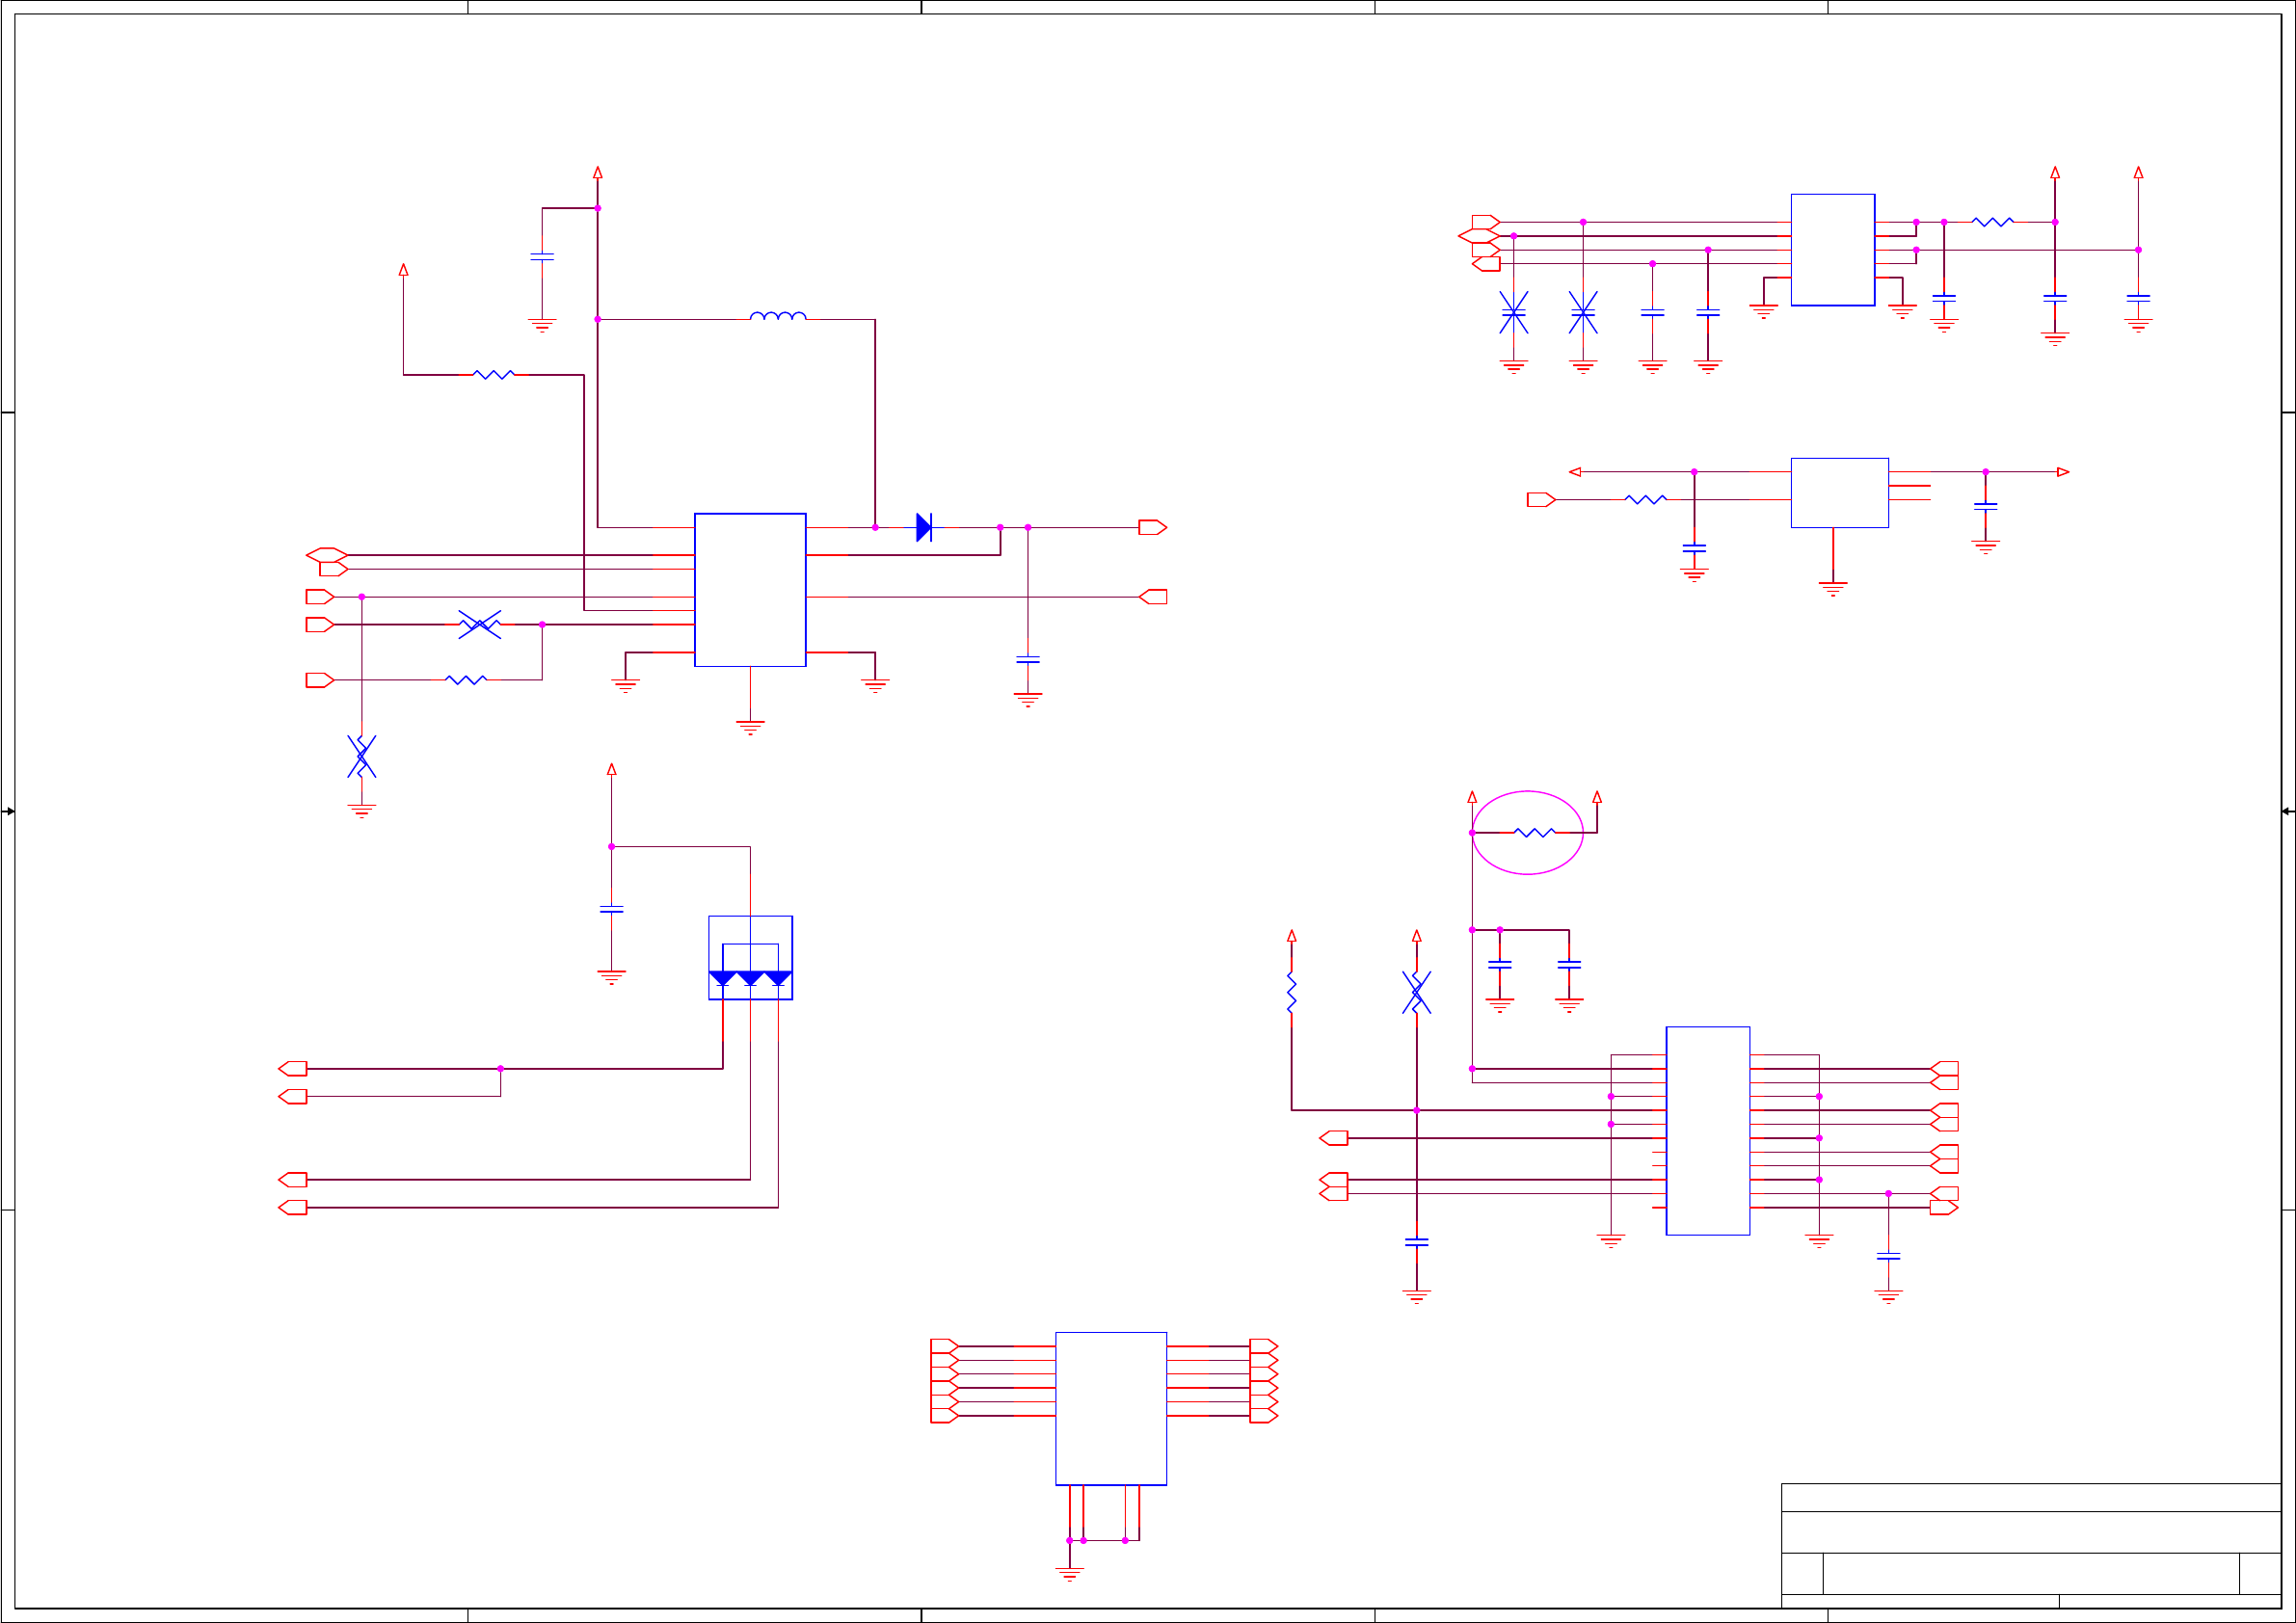
Task: Click the ground symbol under the bottom-center IC
Action: 1069,1574
